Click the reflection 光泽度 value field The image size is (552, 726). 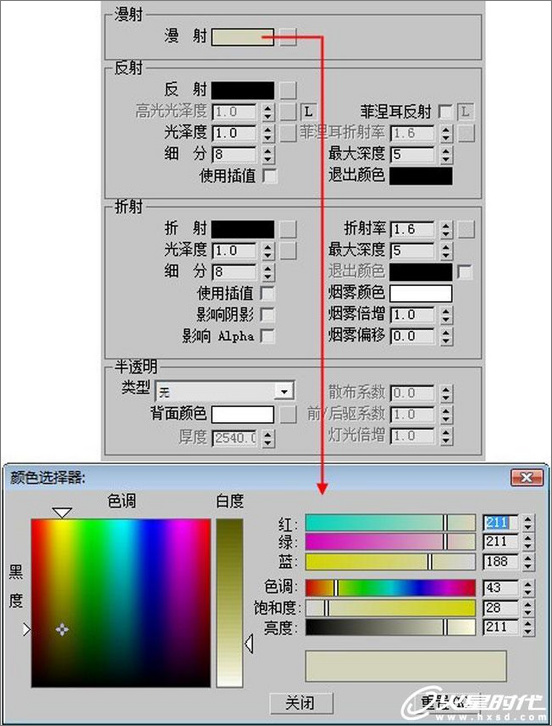click(234, 133)
